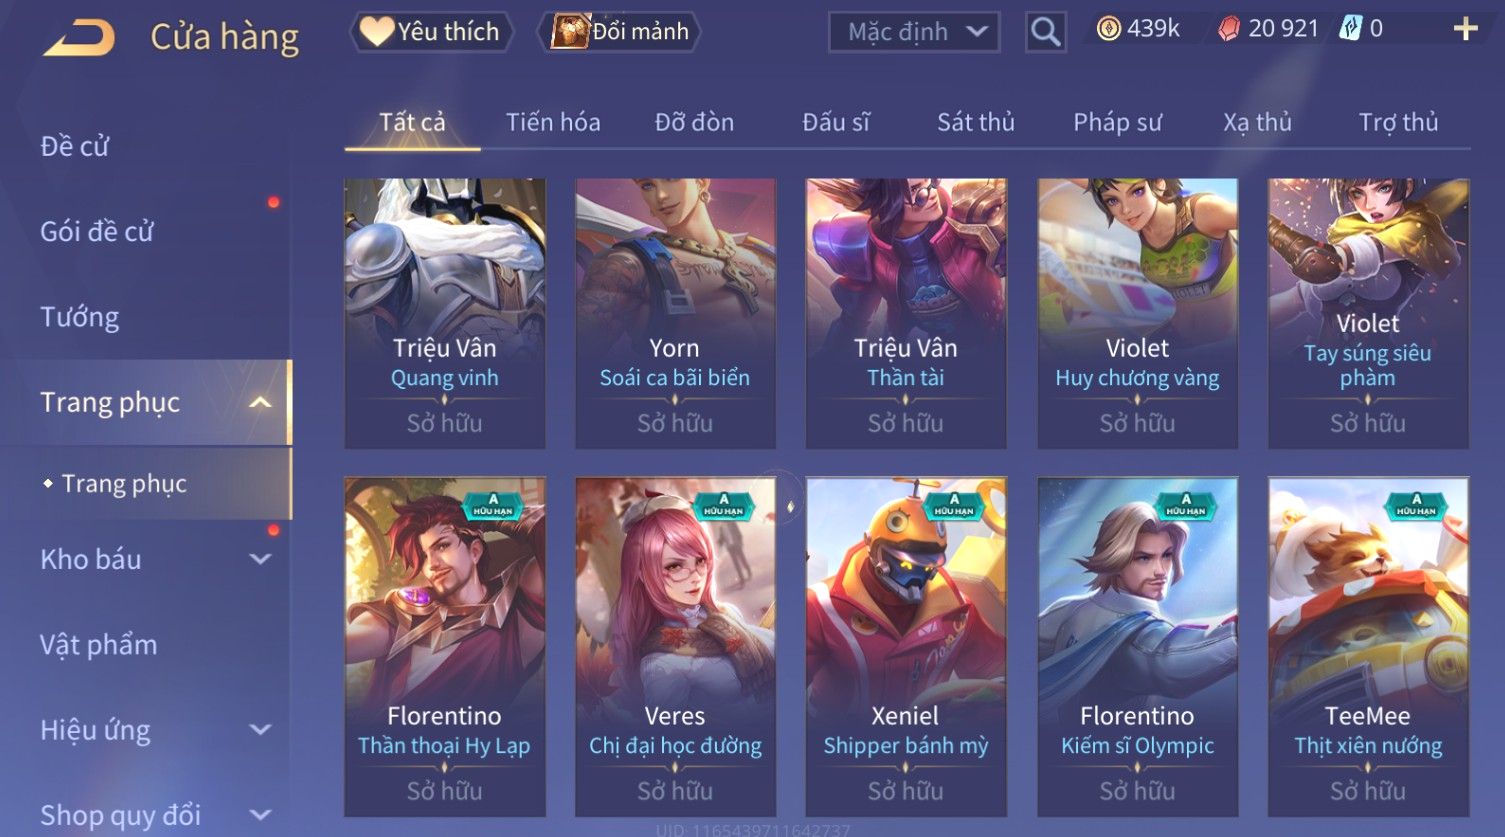The height and width of the screenshot is (837, 1505).
Task: Switch to the Sát thủ tab
Action: 975,122
